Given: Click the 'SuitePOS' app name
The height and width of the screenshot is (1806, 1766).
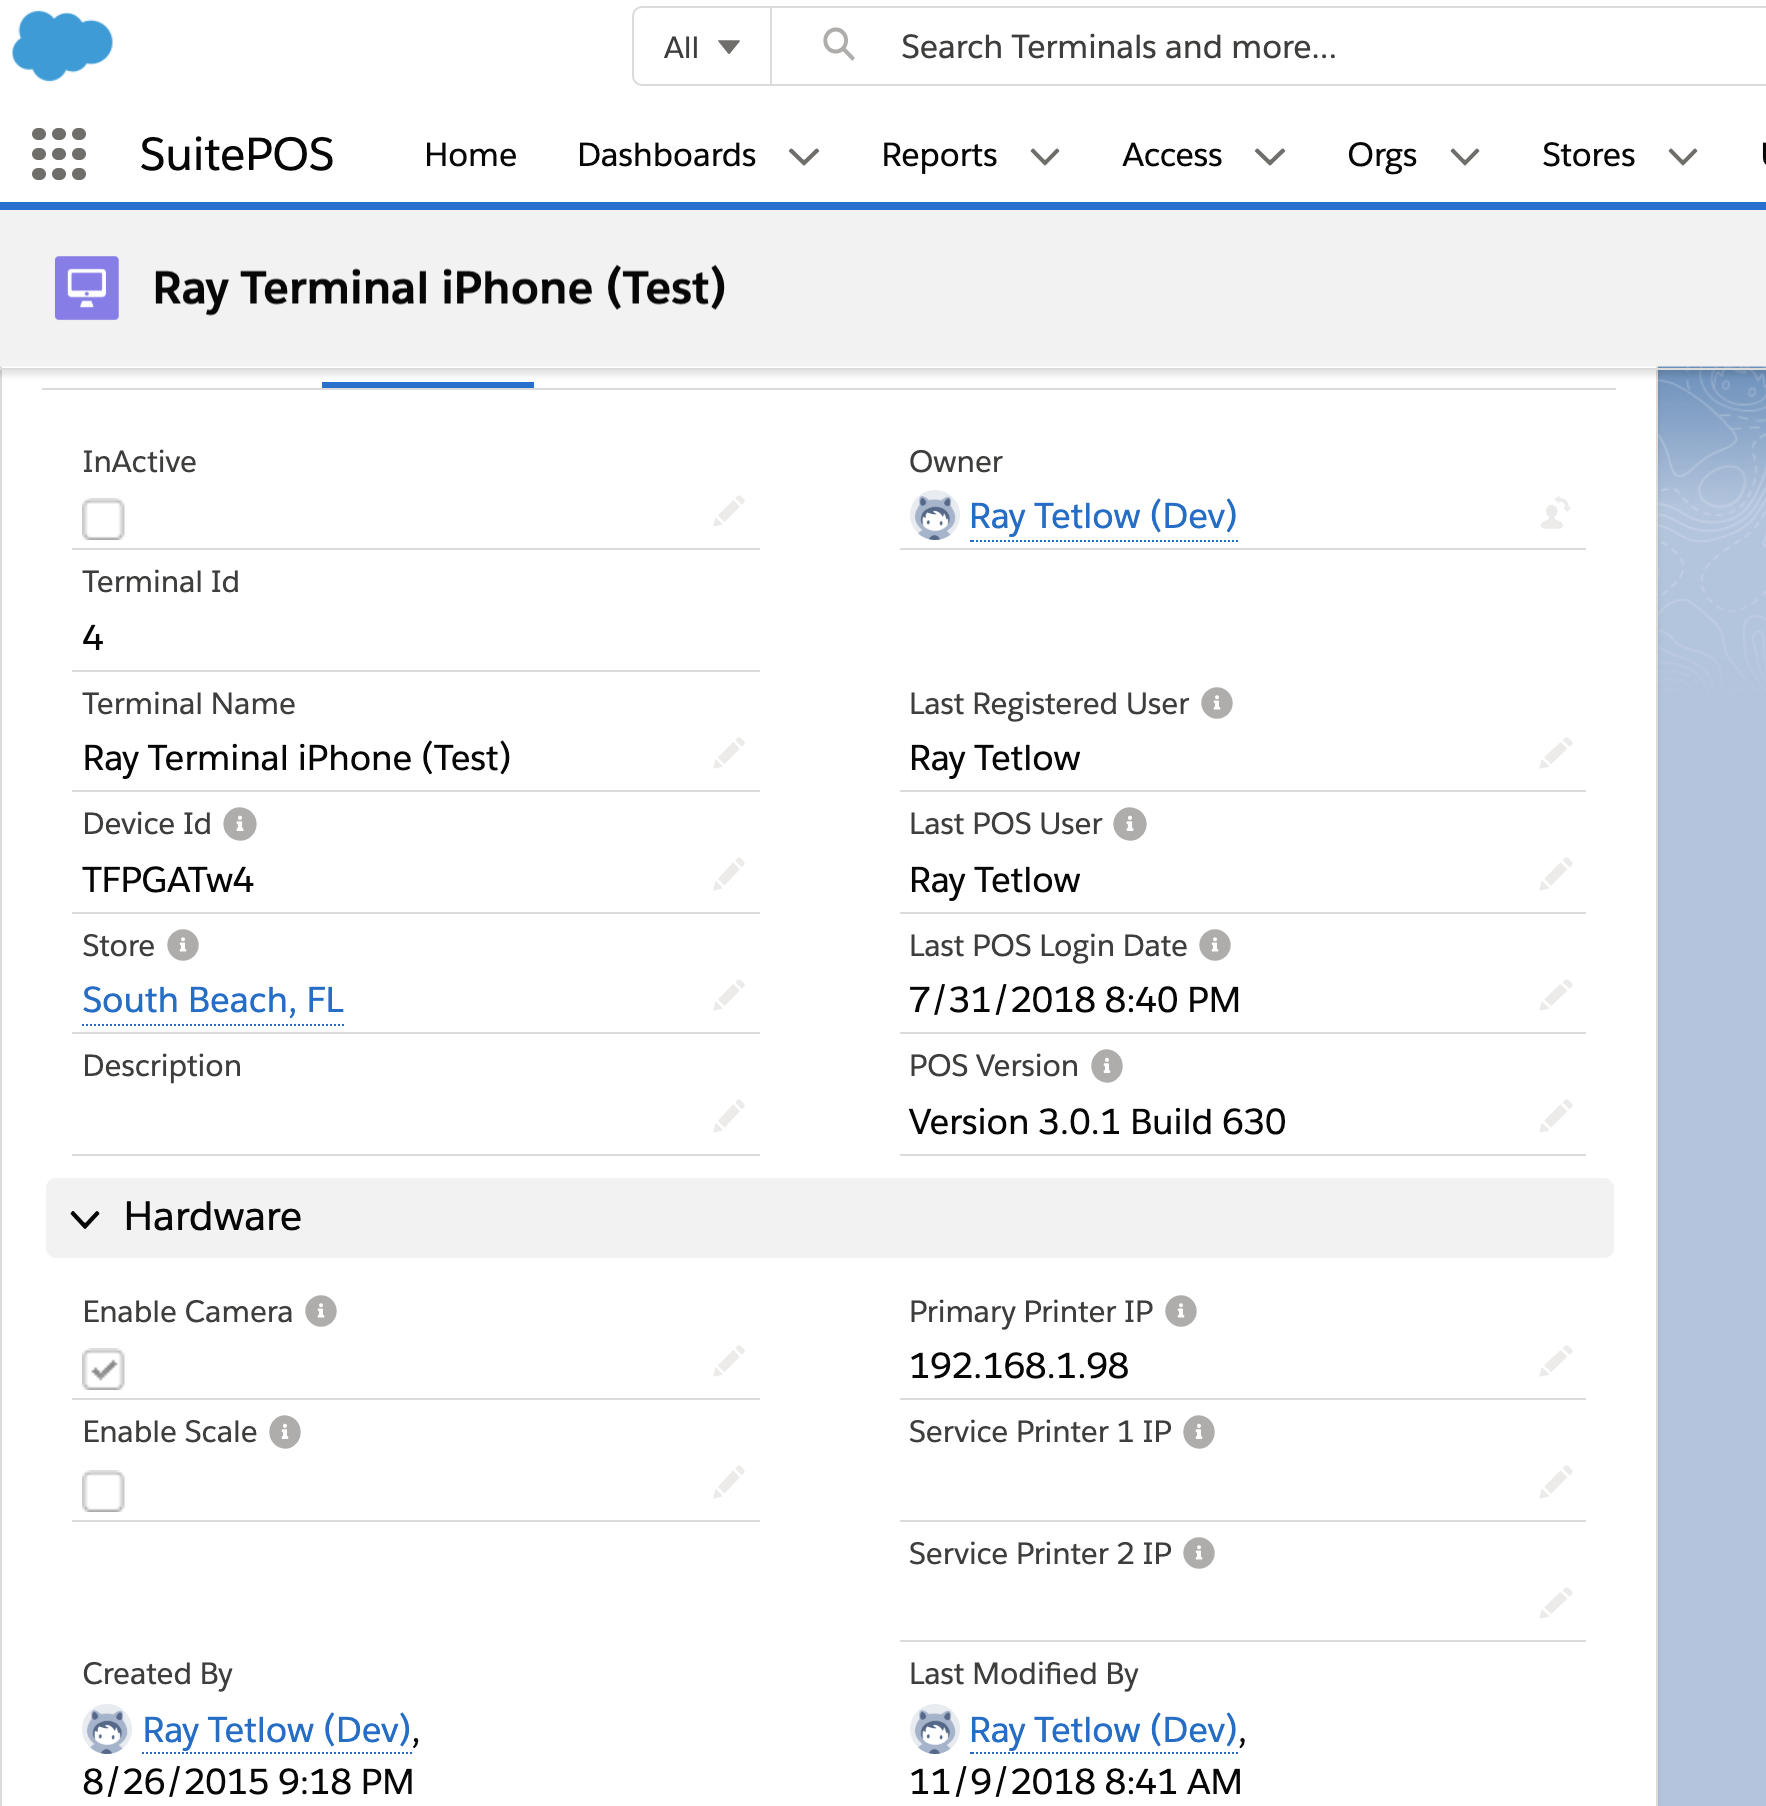Looking at the screenshot, I should point(237,154).
